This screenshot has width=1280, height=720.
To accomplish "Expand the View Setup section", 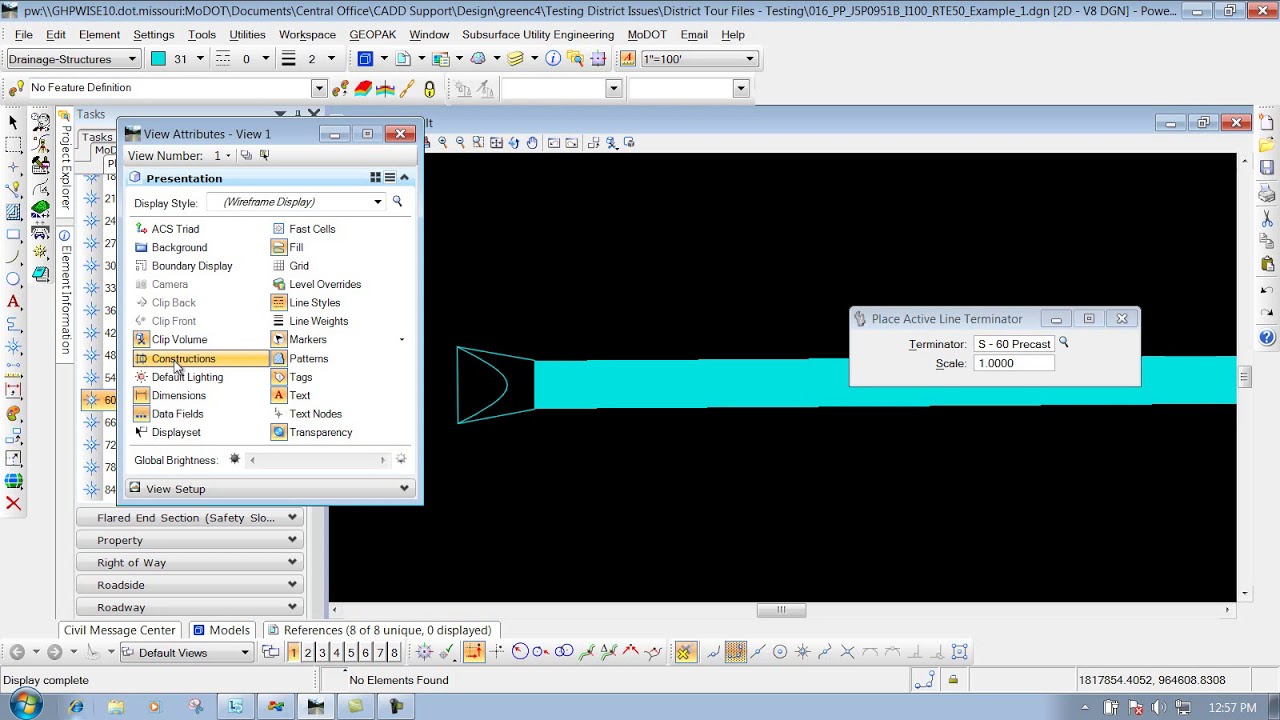I will (x=270, y=489).
